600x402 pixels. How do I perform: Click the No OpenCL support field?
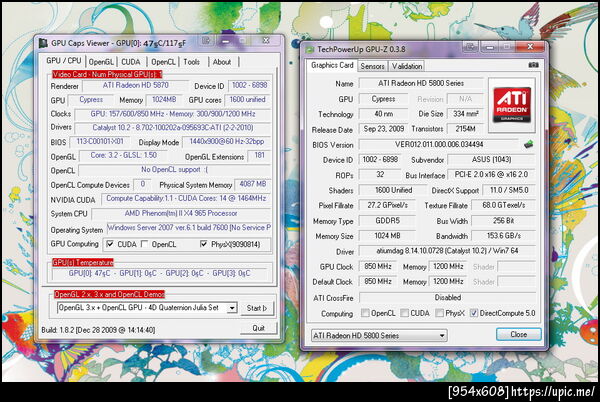pos(174,169)
